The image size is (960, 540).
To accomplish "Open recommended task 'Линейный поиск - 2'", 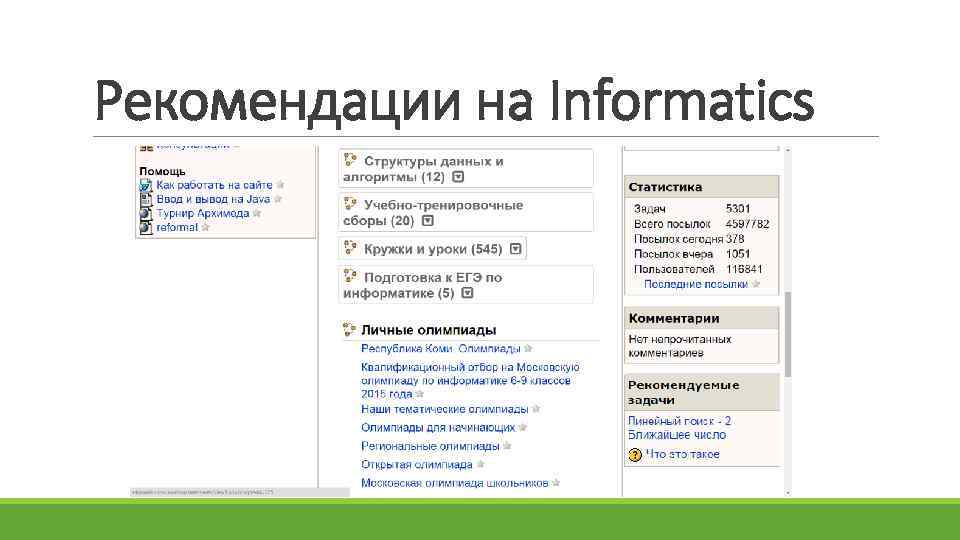I will pos(680,421).
